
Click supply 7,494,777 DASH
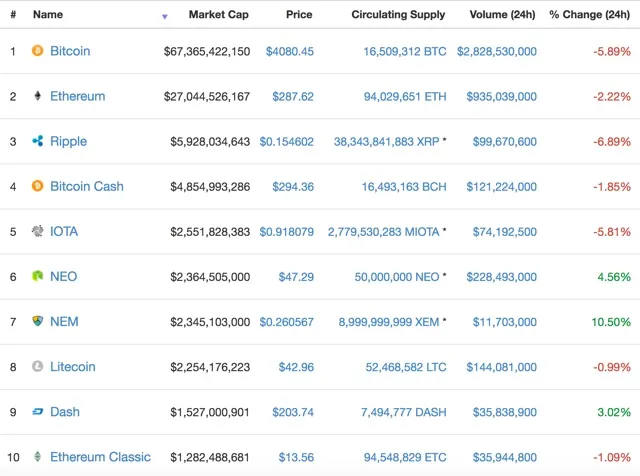coord(404,412)
